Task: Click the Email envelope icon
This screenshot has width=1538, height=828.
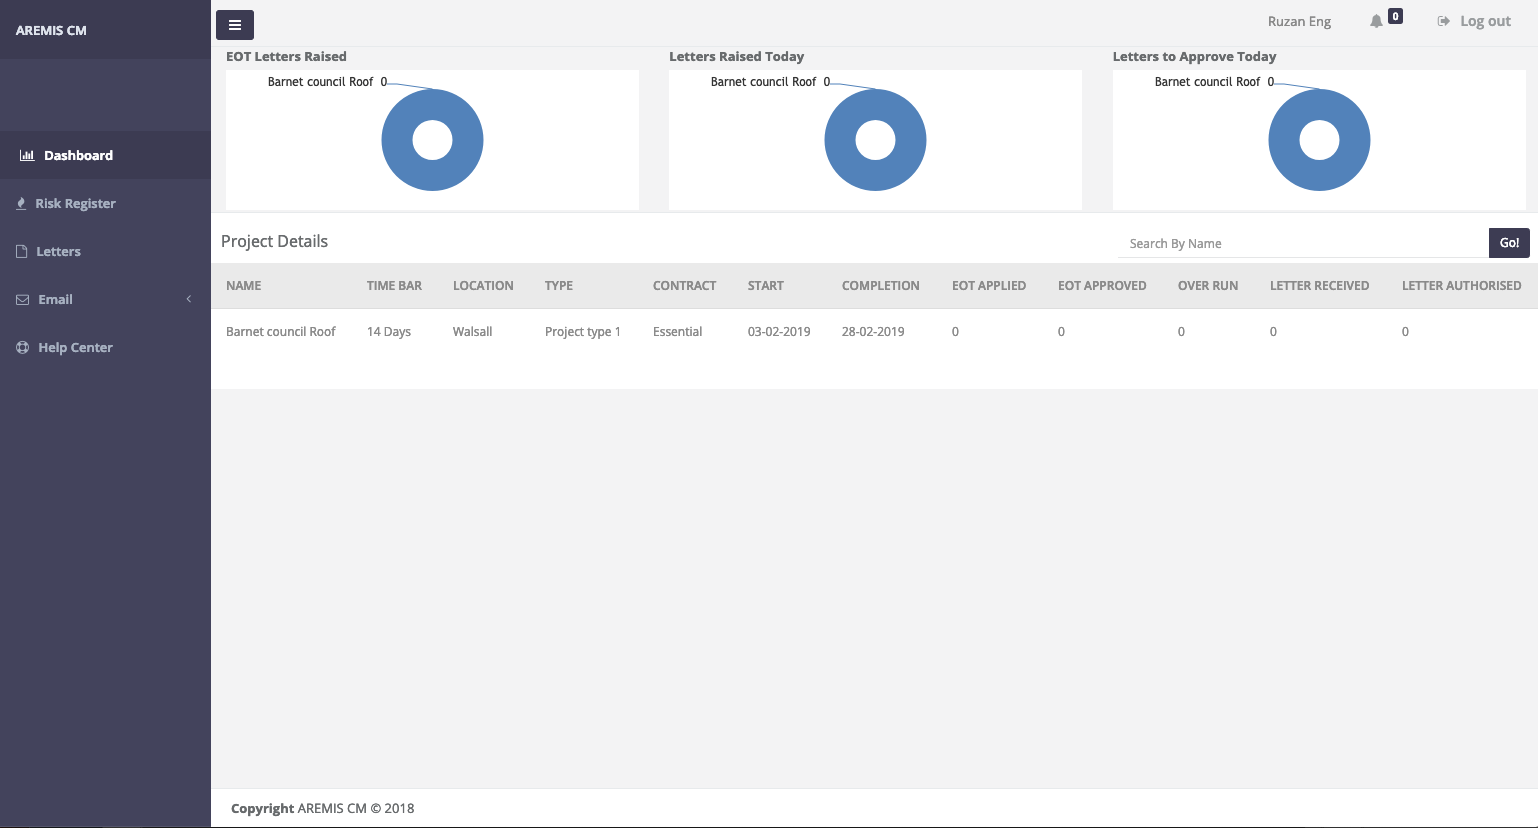Action: pos(22,299)
